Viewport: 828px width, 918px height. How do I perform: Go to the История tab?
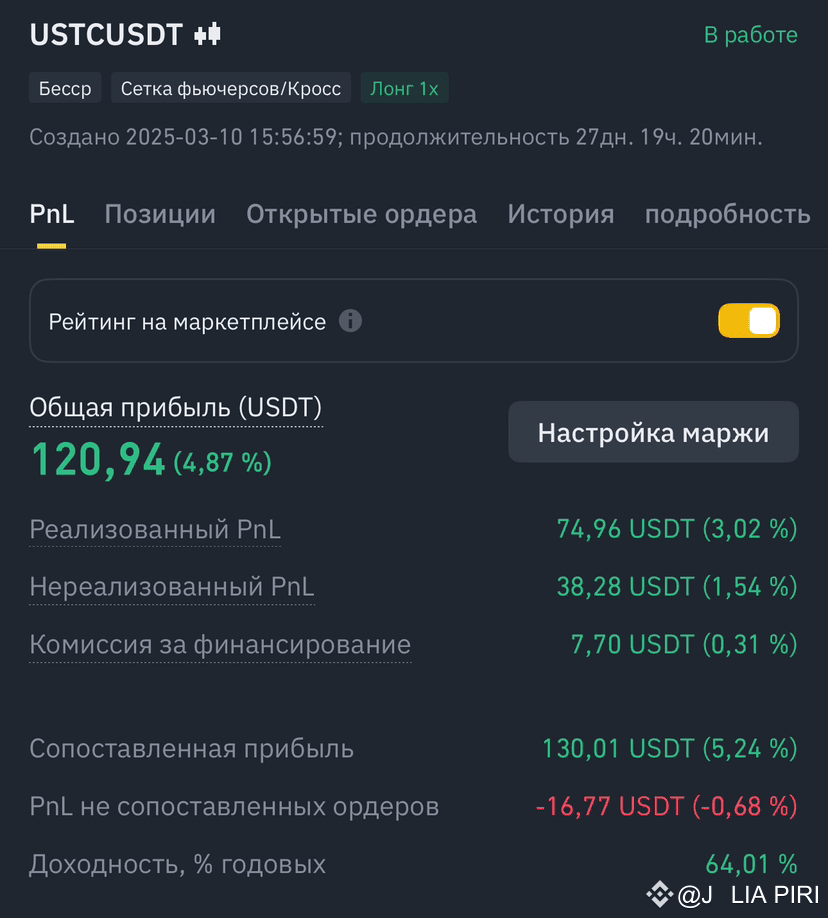click(561, 214)
